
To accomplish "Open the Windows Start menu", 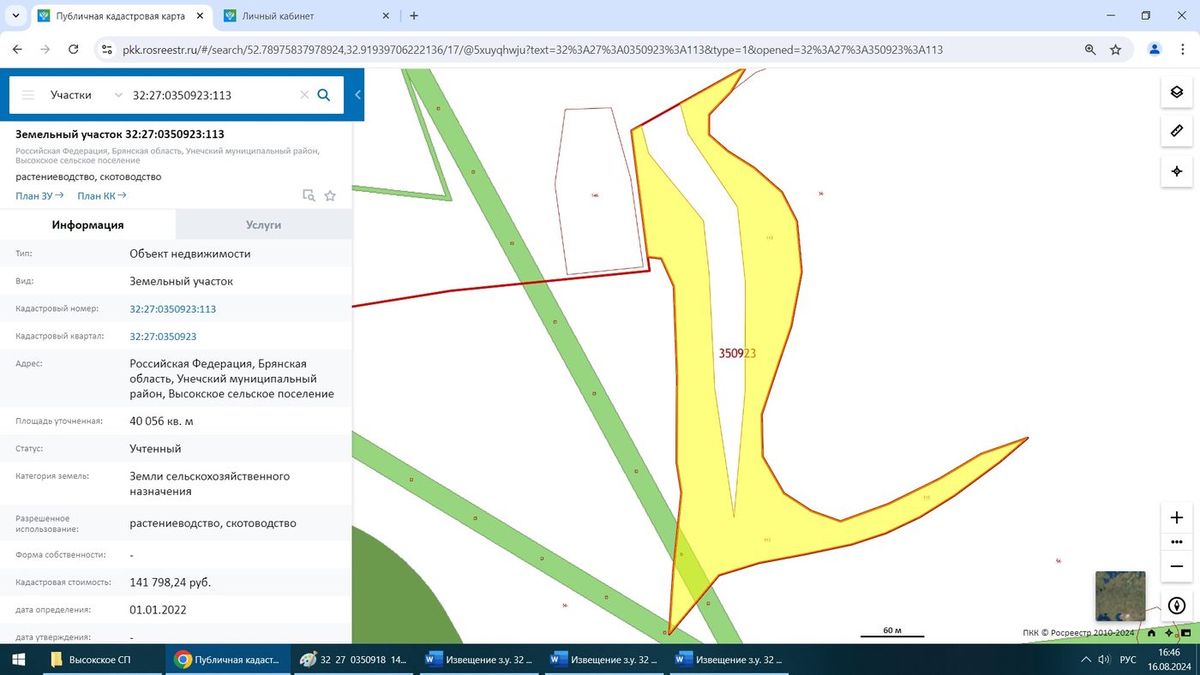I will coord(17,660).
